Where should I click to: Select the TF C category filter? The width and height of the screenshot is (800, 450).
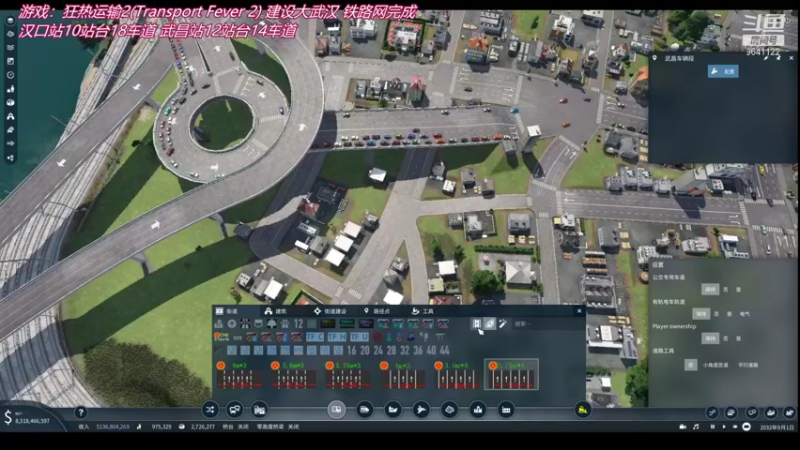[x=315, y=337]
